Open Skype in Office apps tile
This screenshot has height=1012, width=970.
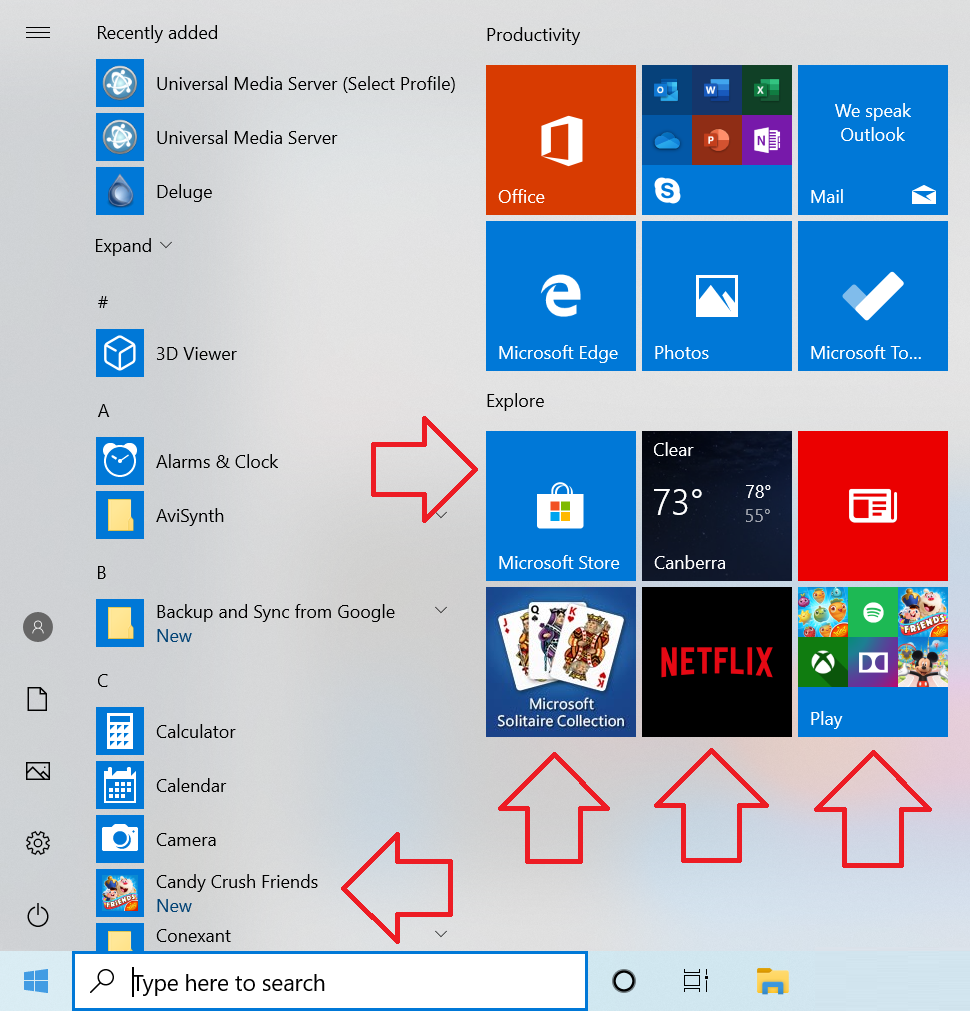pyautogui.click(x=667, y=190)
